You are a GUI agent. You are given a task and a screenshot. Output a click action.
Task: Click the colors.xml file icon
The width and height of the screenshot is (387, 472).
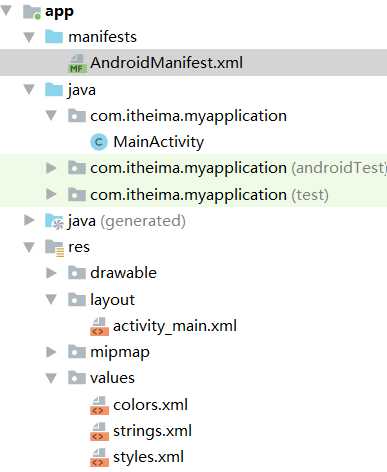pos(99,405)
